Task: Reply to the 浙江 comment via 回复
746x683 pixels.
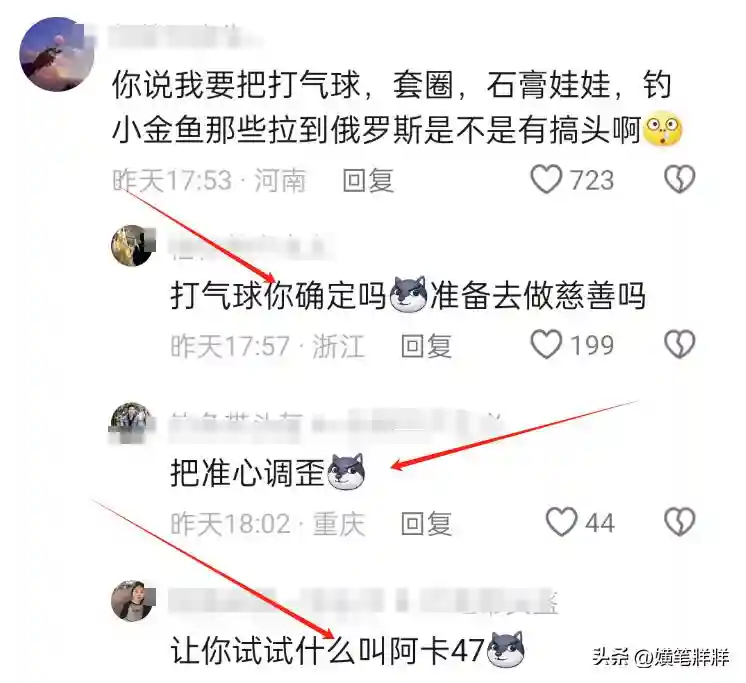Action: [426, 345]
